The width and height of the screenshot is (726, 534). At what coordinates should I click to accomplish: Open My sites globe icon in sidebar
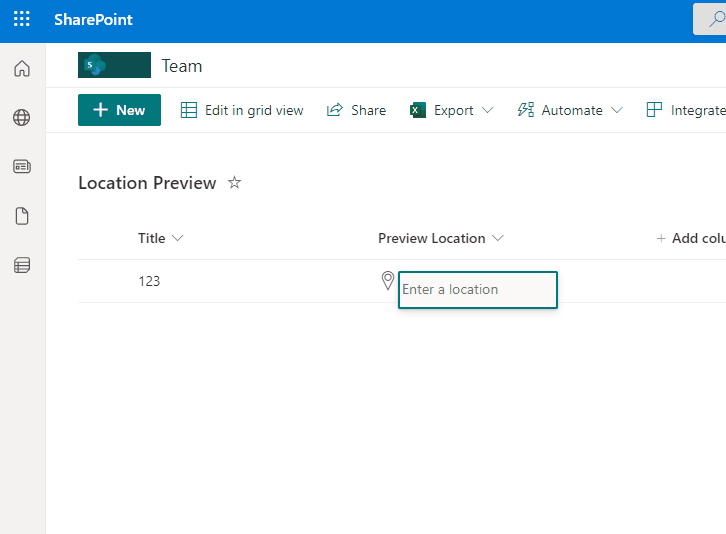22,118
